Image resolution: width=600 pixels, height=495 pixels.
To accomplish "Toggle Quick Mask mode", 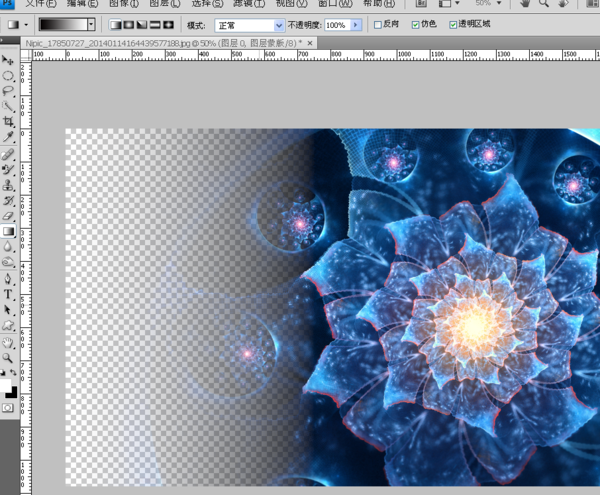I will pos(8,408).
